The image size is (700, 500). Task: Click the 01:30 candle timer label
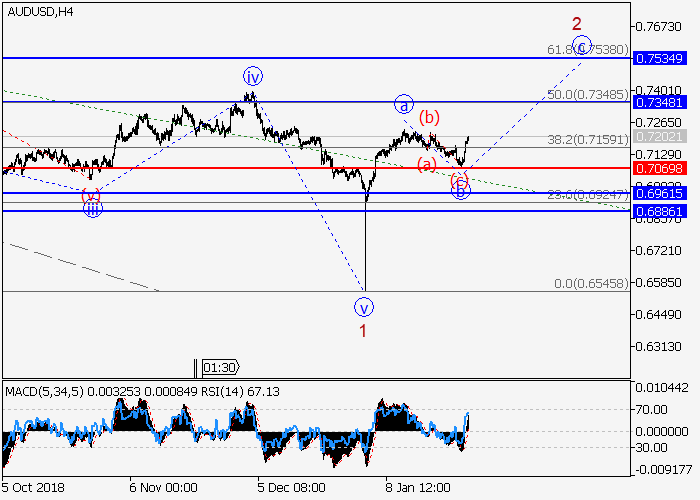click(217, 367)
